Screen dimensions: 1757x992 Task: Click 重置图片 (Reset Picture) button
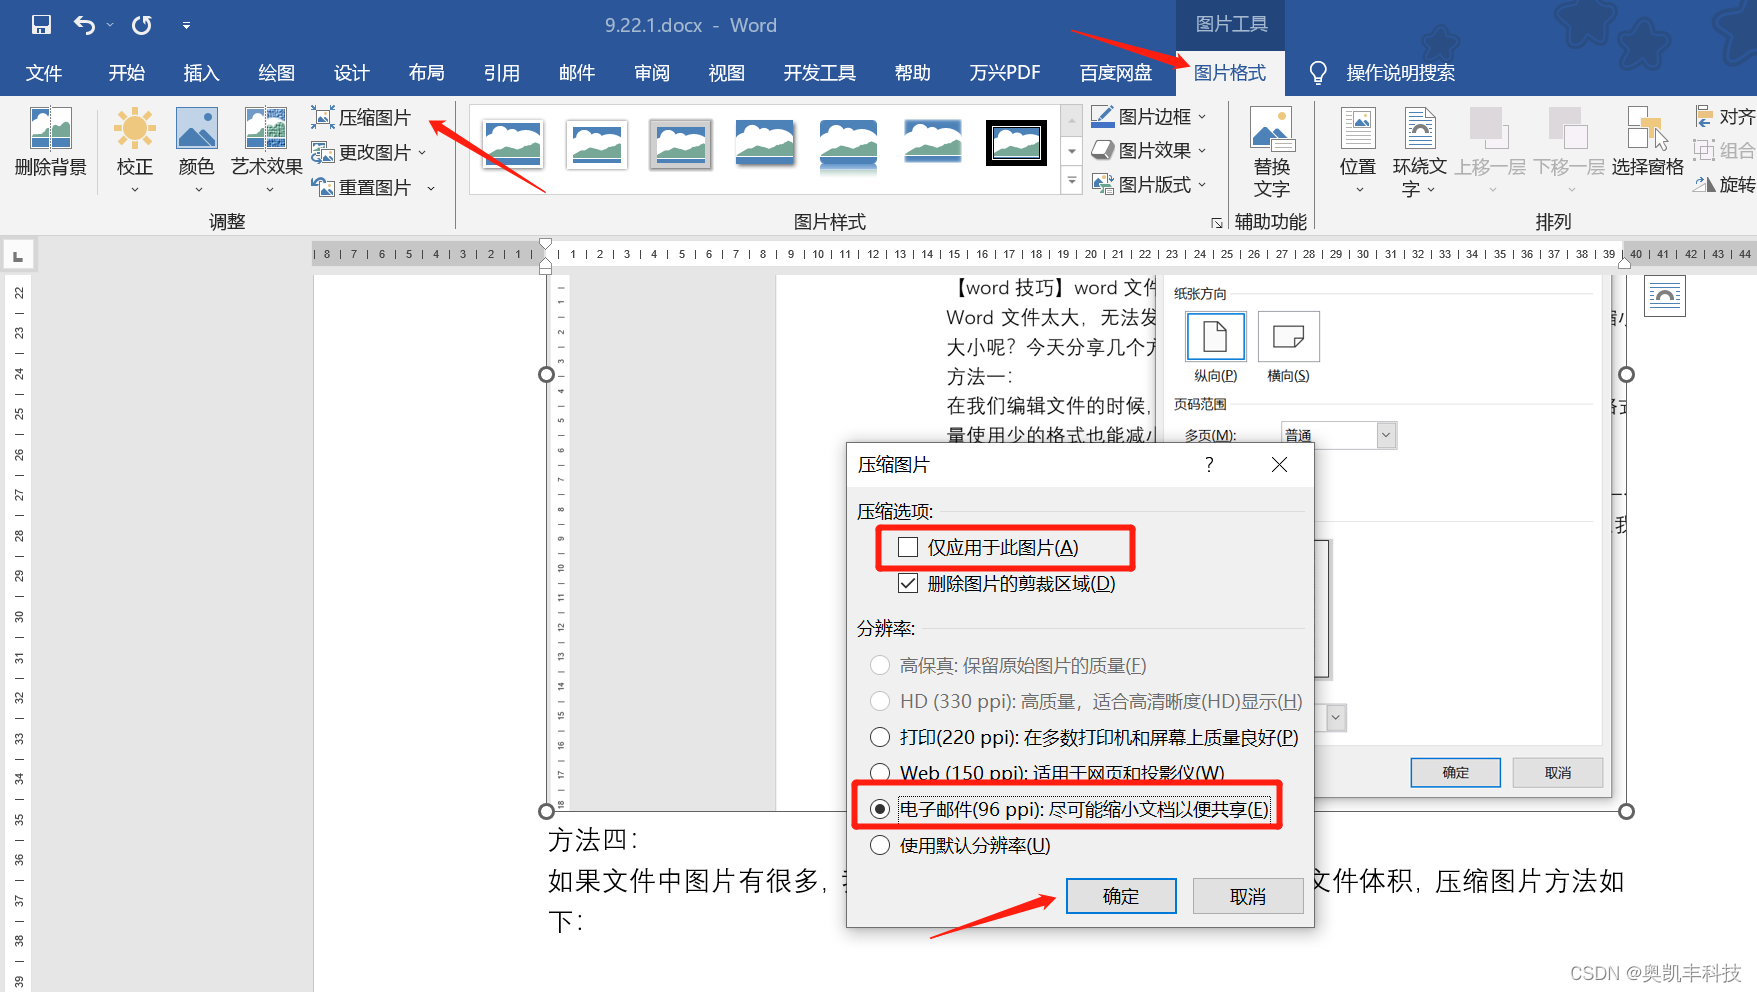(362, 187)
